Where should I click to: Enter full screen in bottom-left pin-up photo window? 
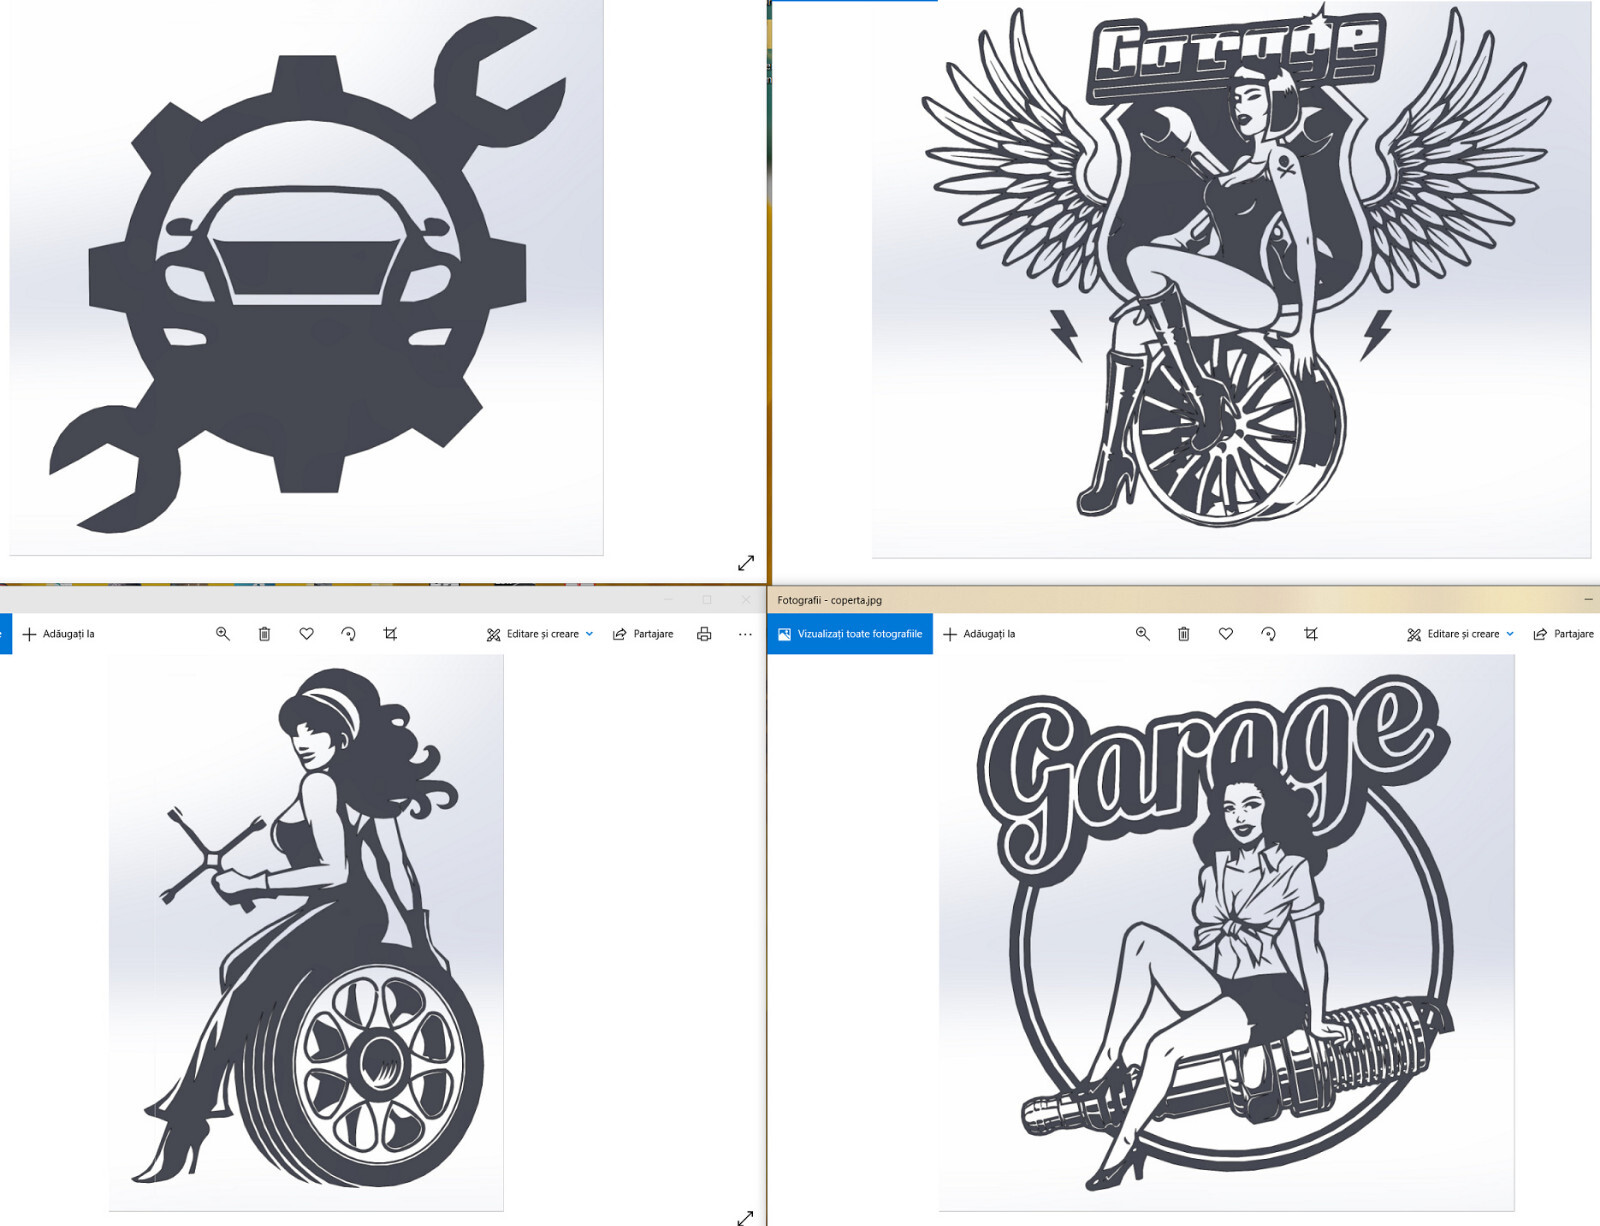tap(746, 1217)
